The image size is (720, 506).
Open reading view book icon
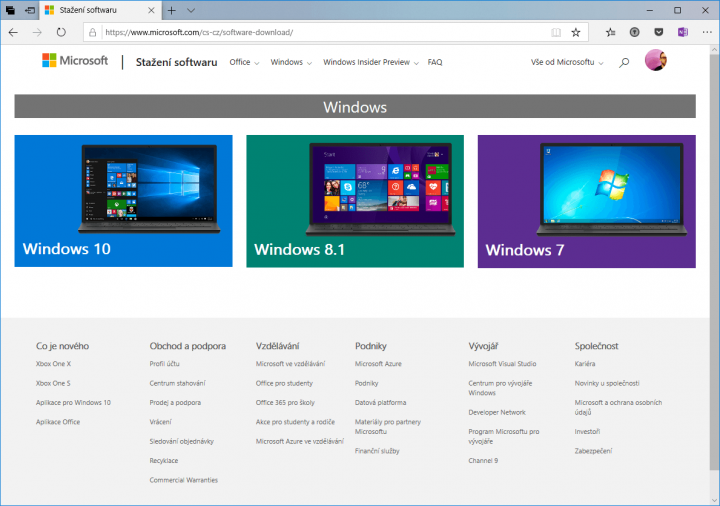[556, 32]
